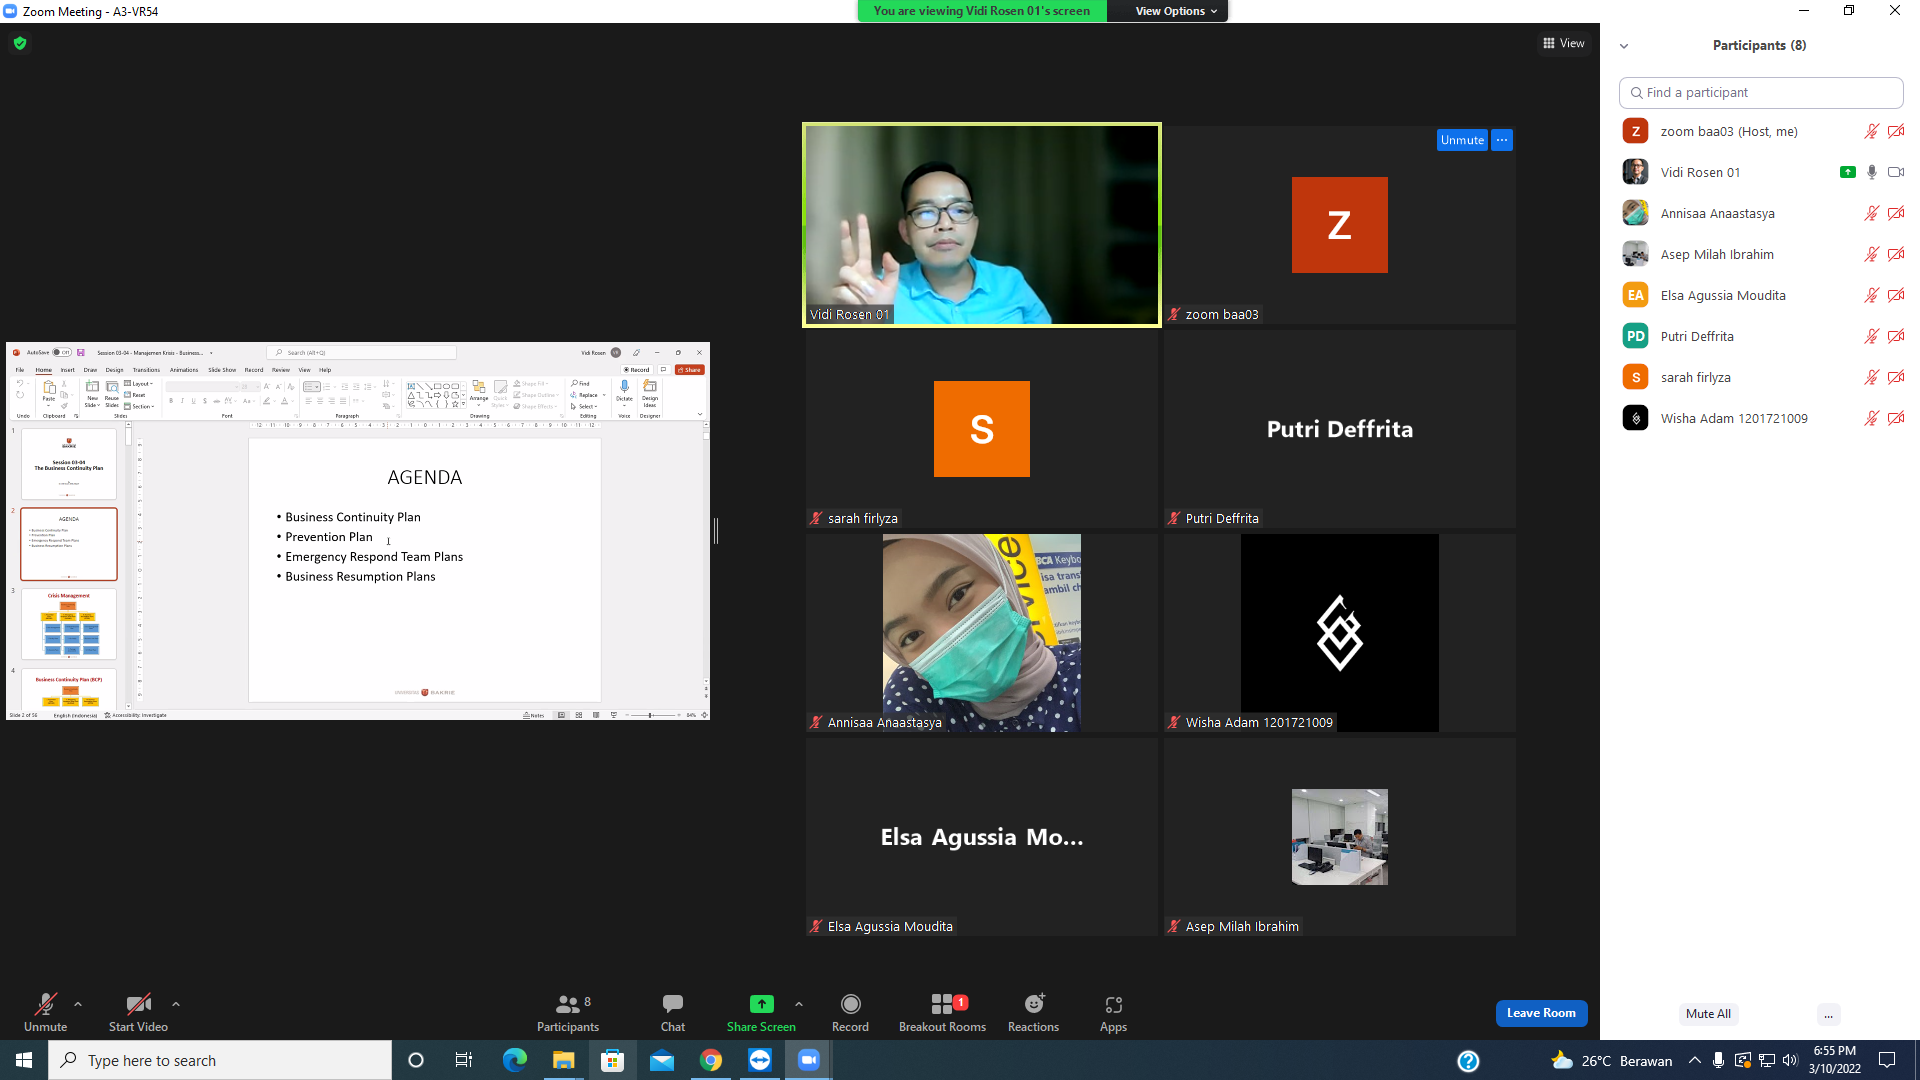Click Slide Sorter view icon in PowerPoint status bar
Viewport: 1920px width, 1080px height.
[x=579, y=715]
